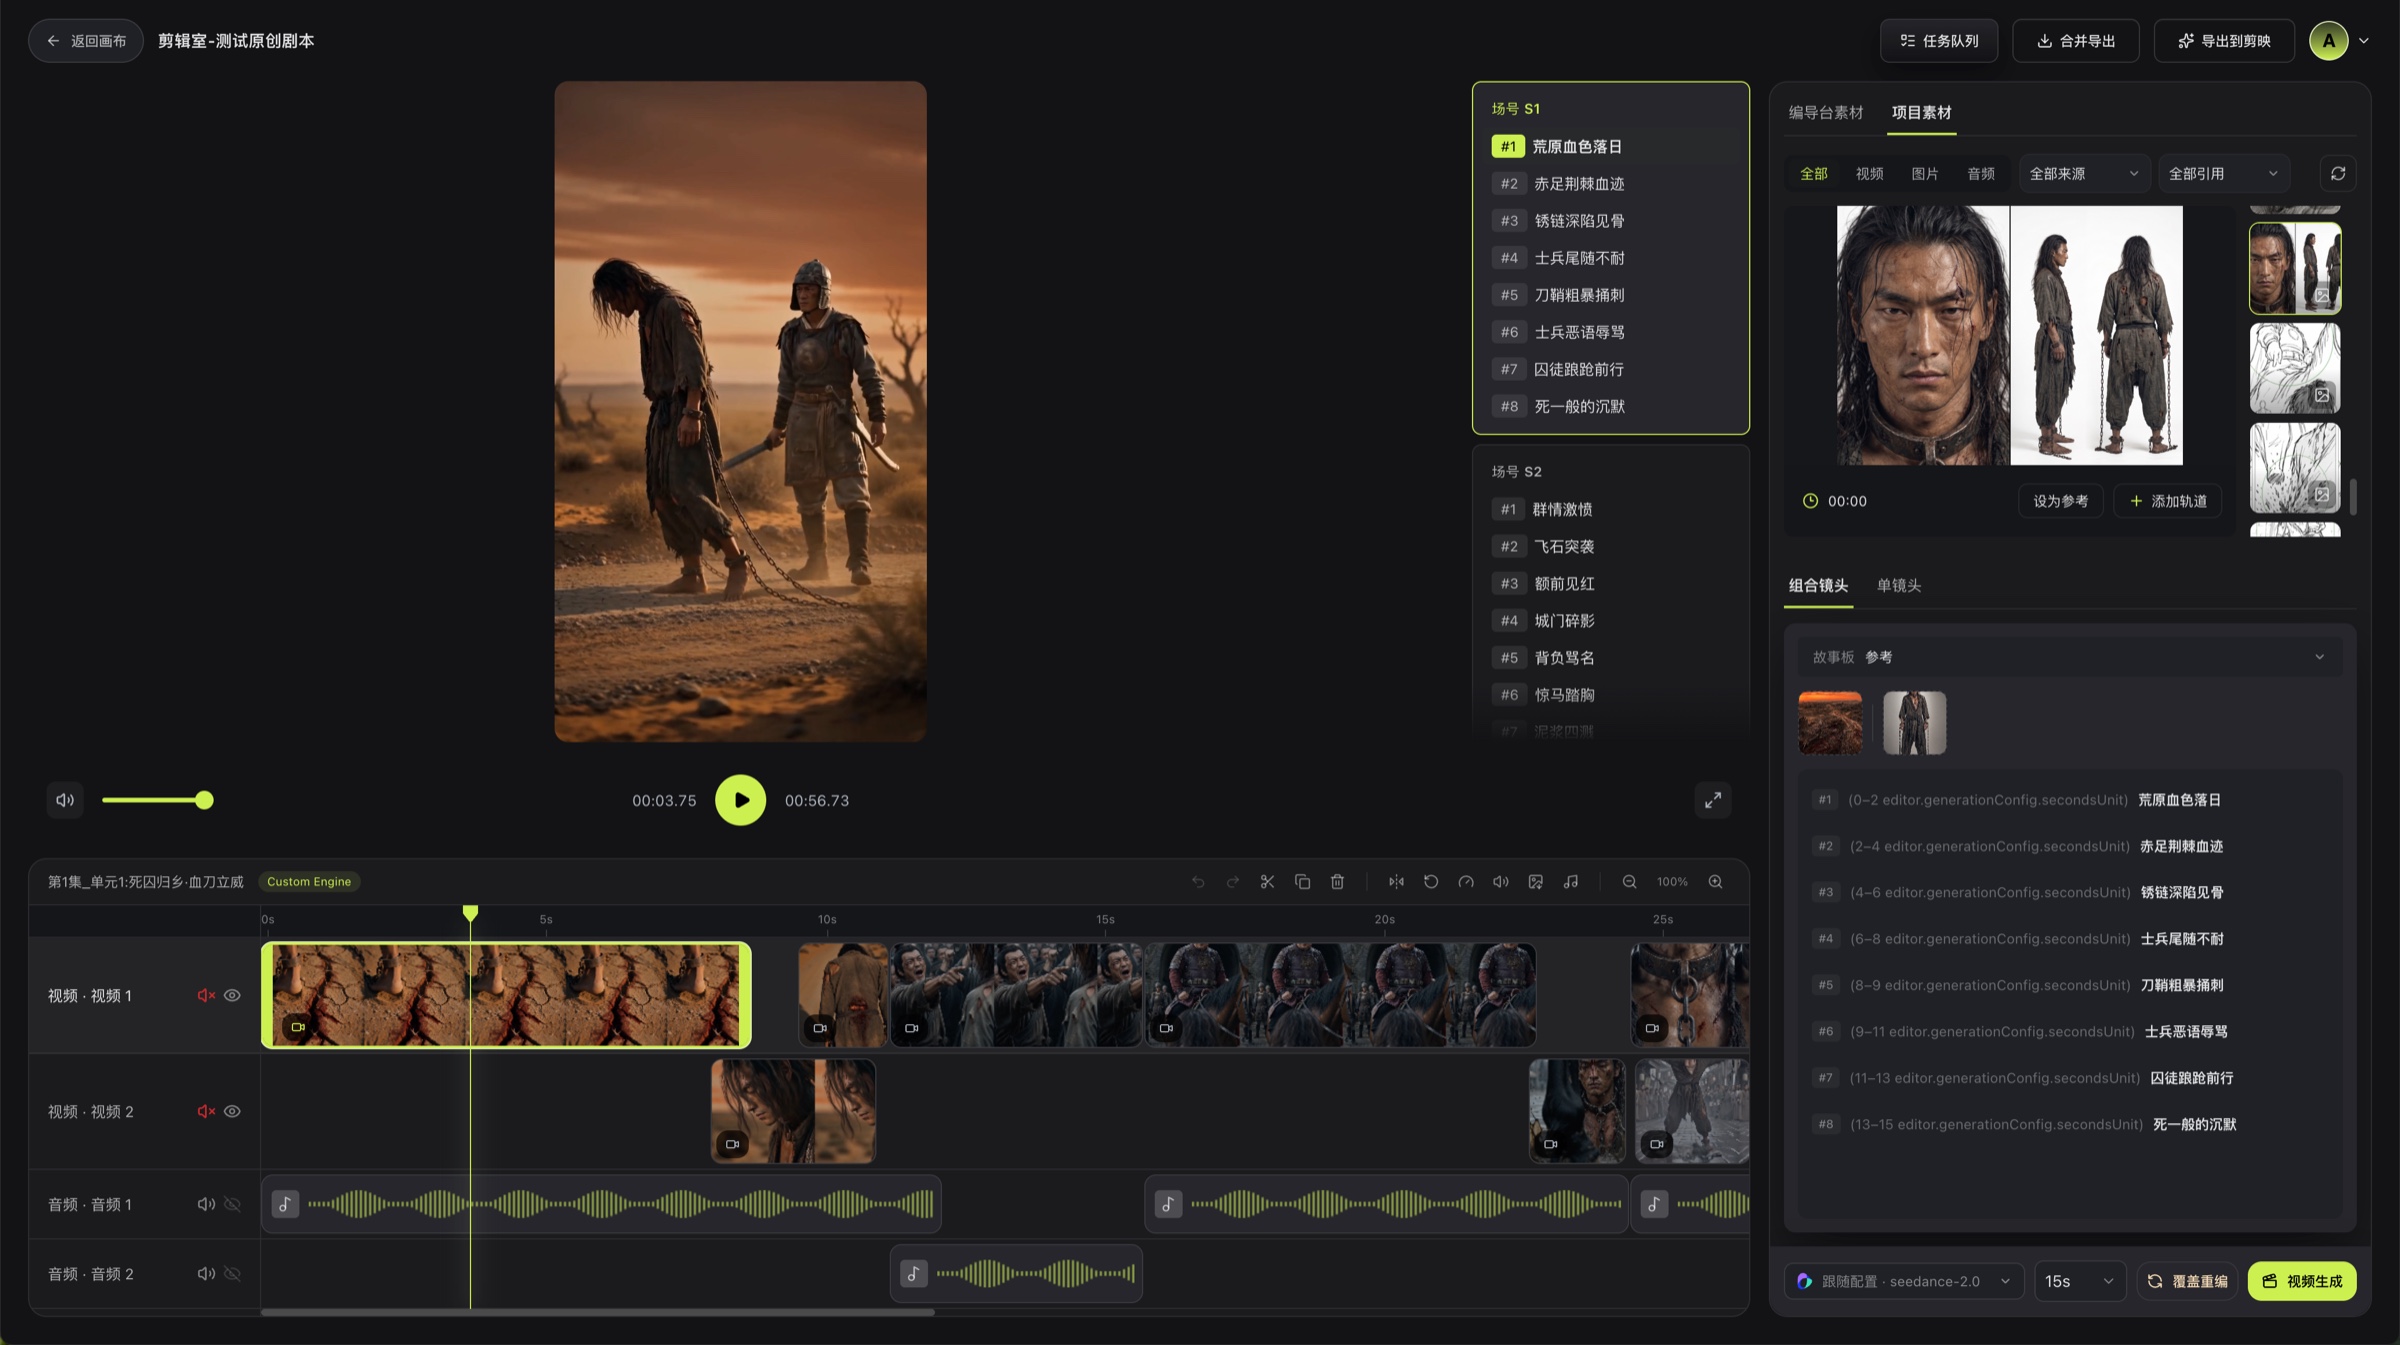Mute toggle for 视频 1 track

click(206, 996)
